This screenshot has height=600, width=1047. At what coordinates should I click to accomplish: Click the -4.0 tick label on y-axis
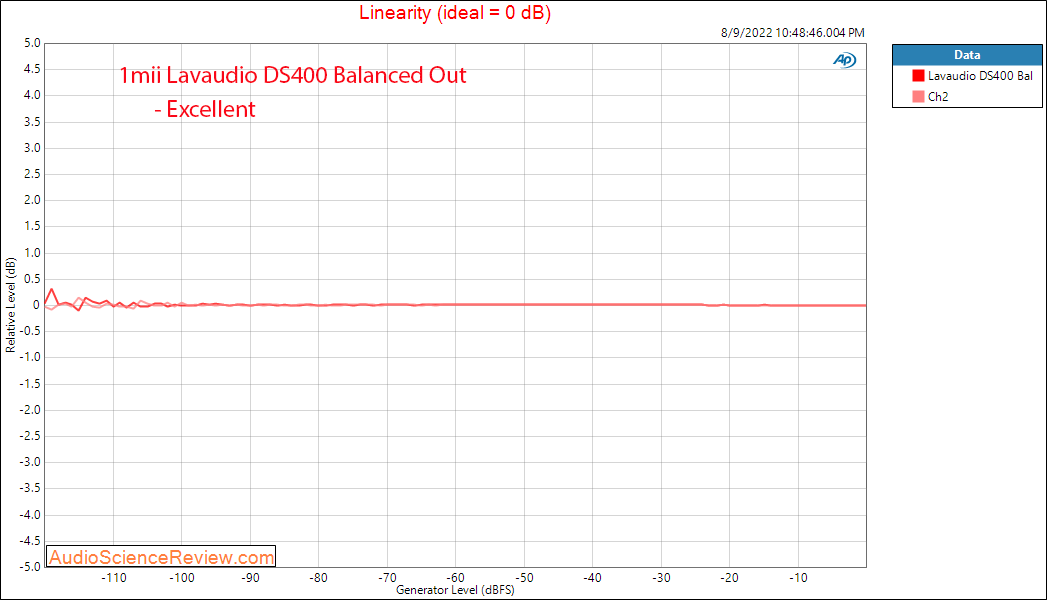pyautogui.click(x=30, y=515)
